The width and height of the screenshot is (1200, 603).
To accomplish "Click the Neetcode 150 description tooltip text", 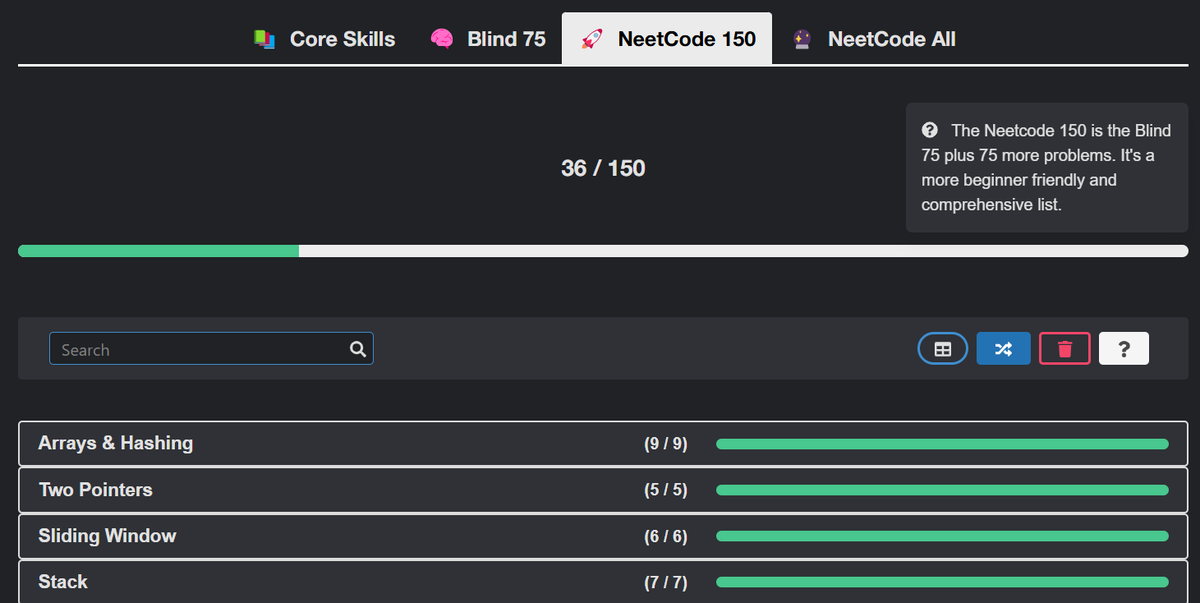I will coord(1046,168).
